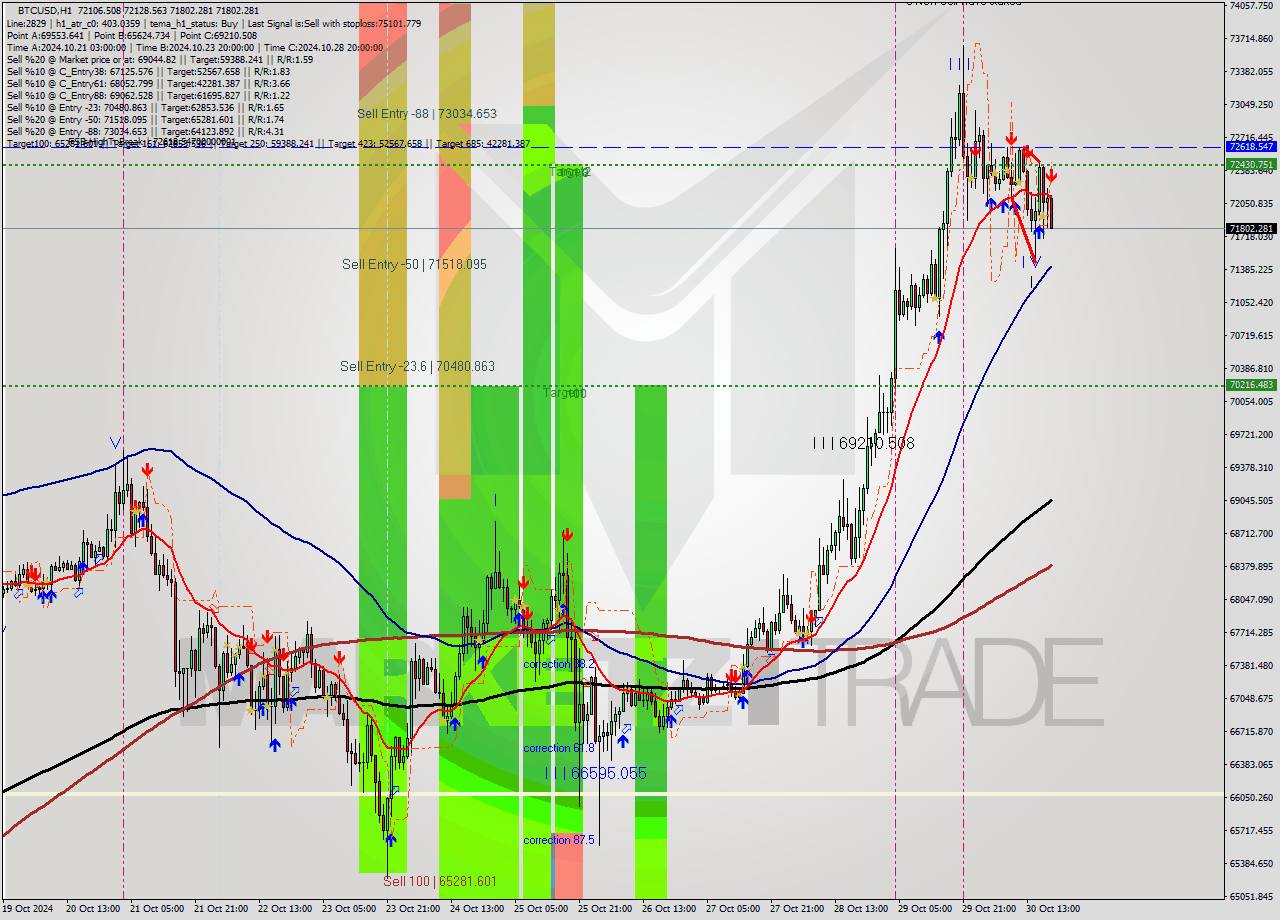Screen dimensions: 1280x920
Task: Click the current price tag 71802.281
Action: (x=1251, y=229)
